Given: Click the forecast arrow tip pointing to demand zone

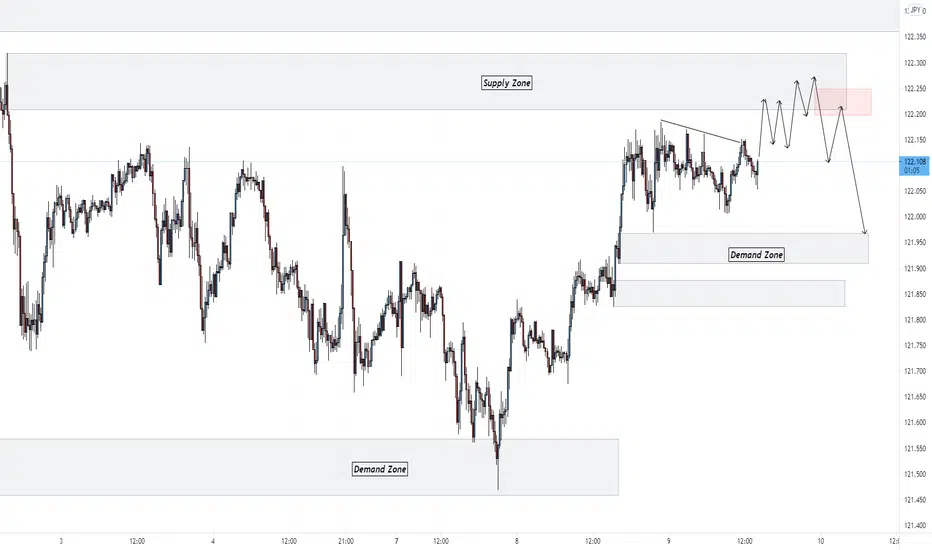Looking at the screenshot, I should [x=865, y=232].
